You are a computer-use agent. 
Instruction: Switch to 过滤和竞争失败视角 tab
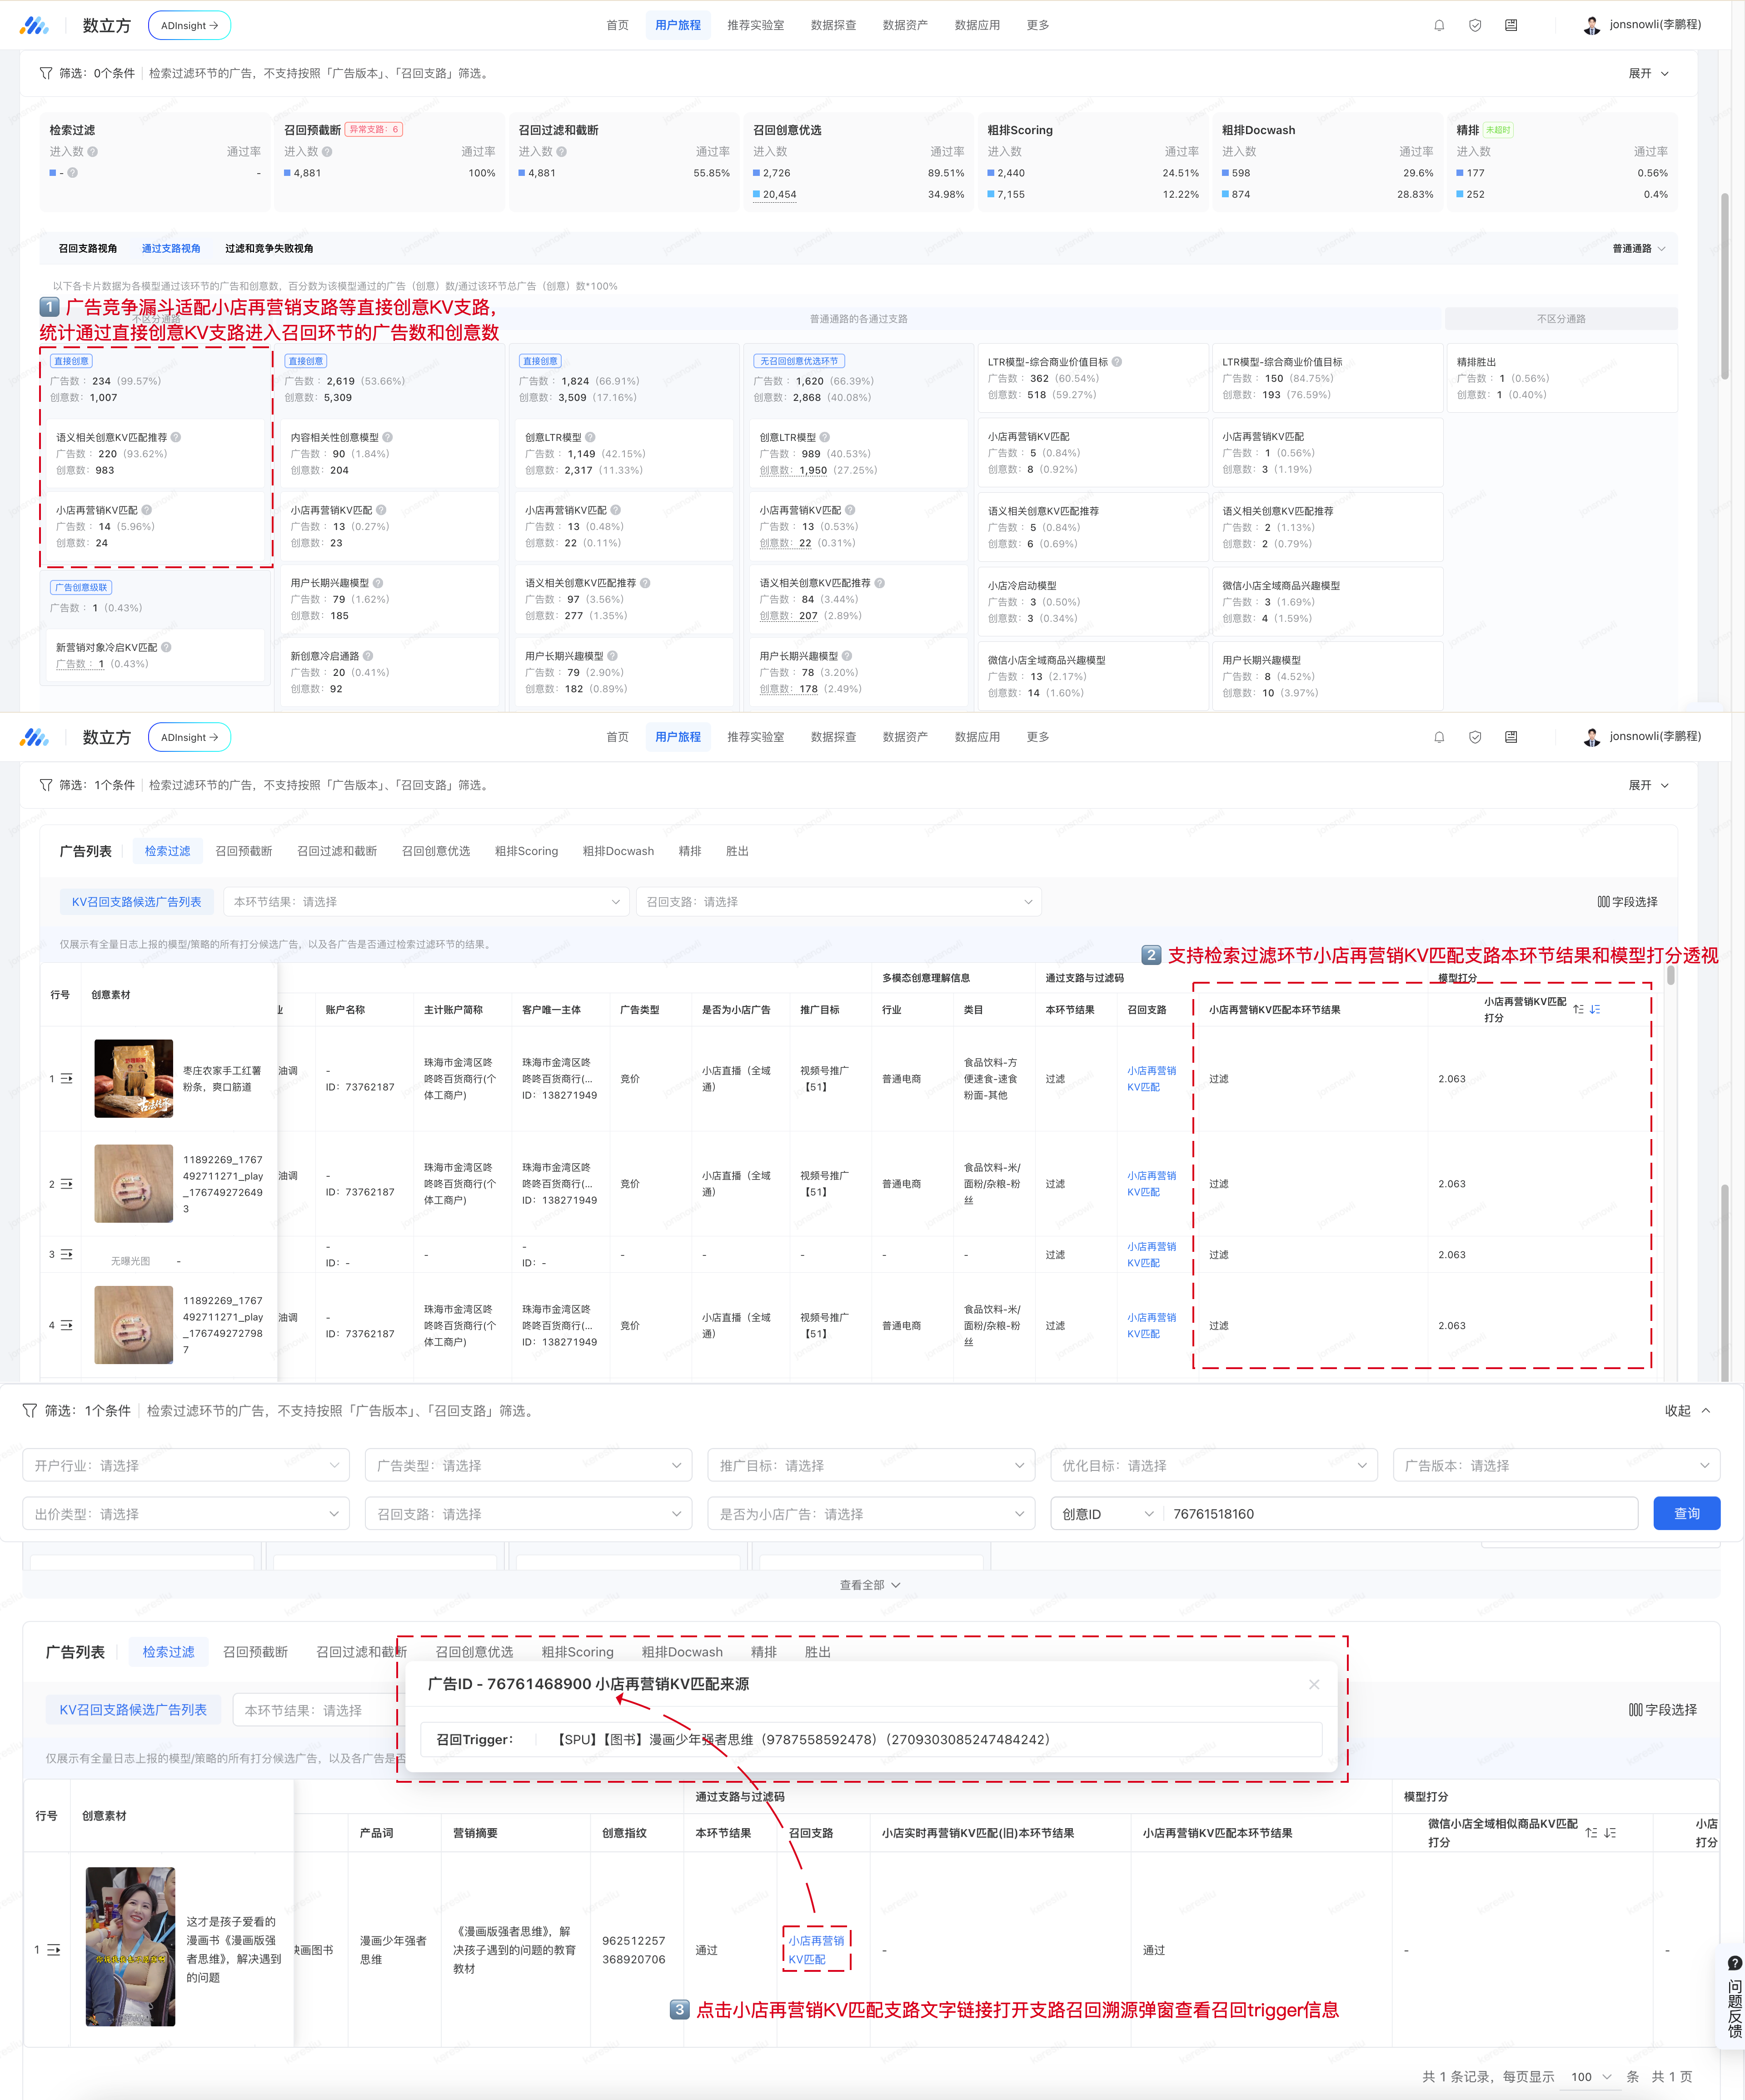pyautogui.click(x=268, y=248)
